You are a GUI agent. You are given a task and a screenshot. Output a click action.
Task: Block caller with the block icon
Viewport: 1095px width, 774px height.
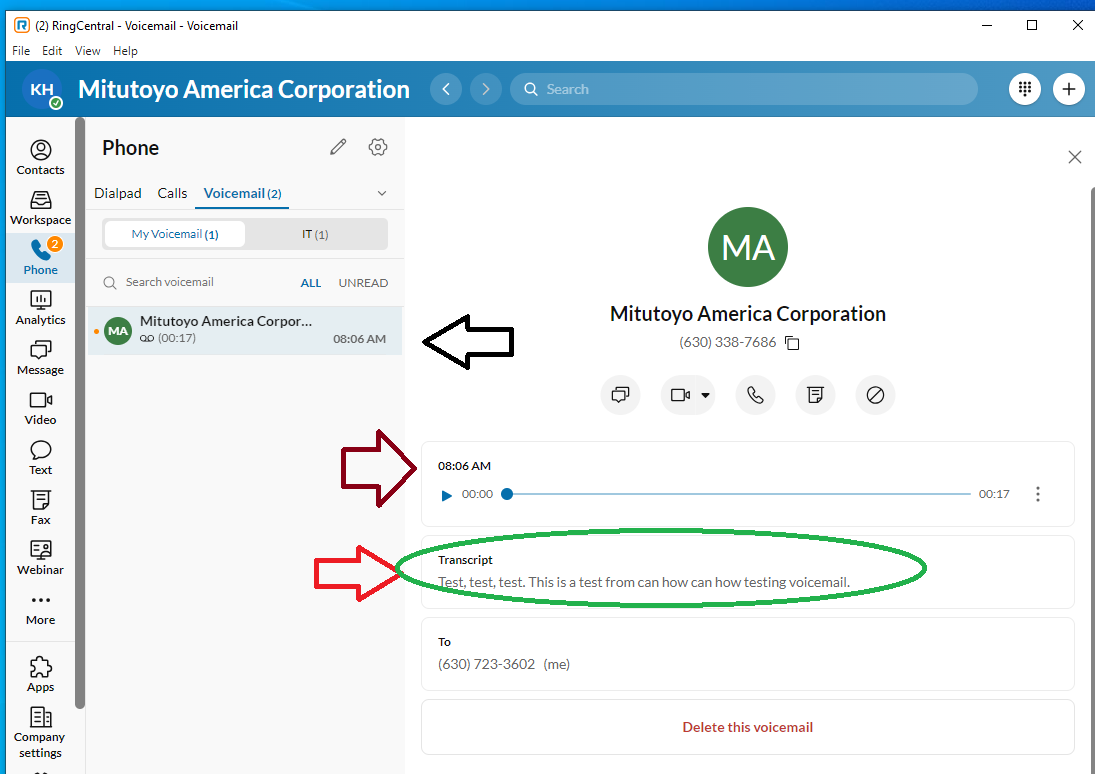875,395
